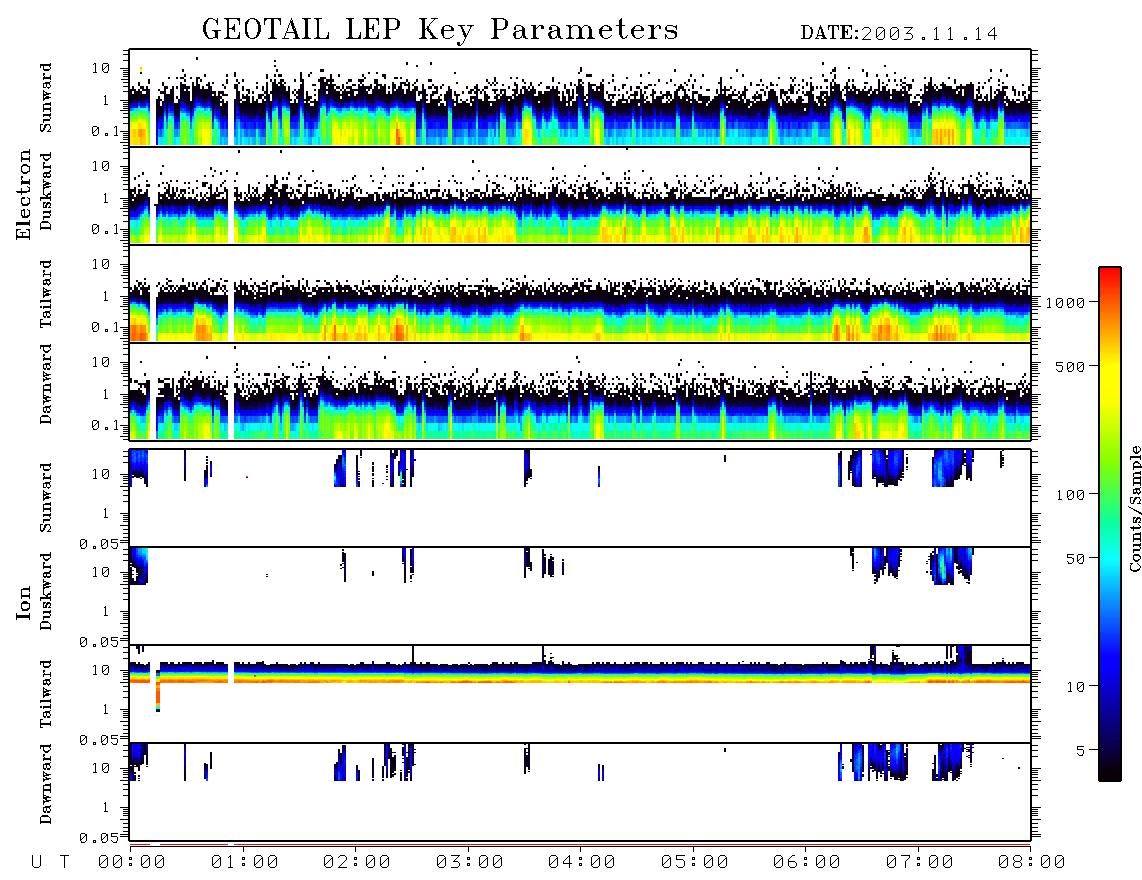Click the Electron Dawnward panel label
The height and width of the screenshot is (880, 1142).
[46, 384]
